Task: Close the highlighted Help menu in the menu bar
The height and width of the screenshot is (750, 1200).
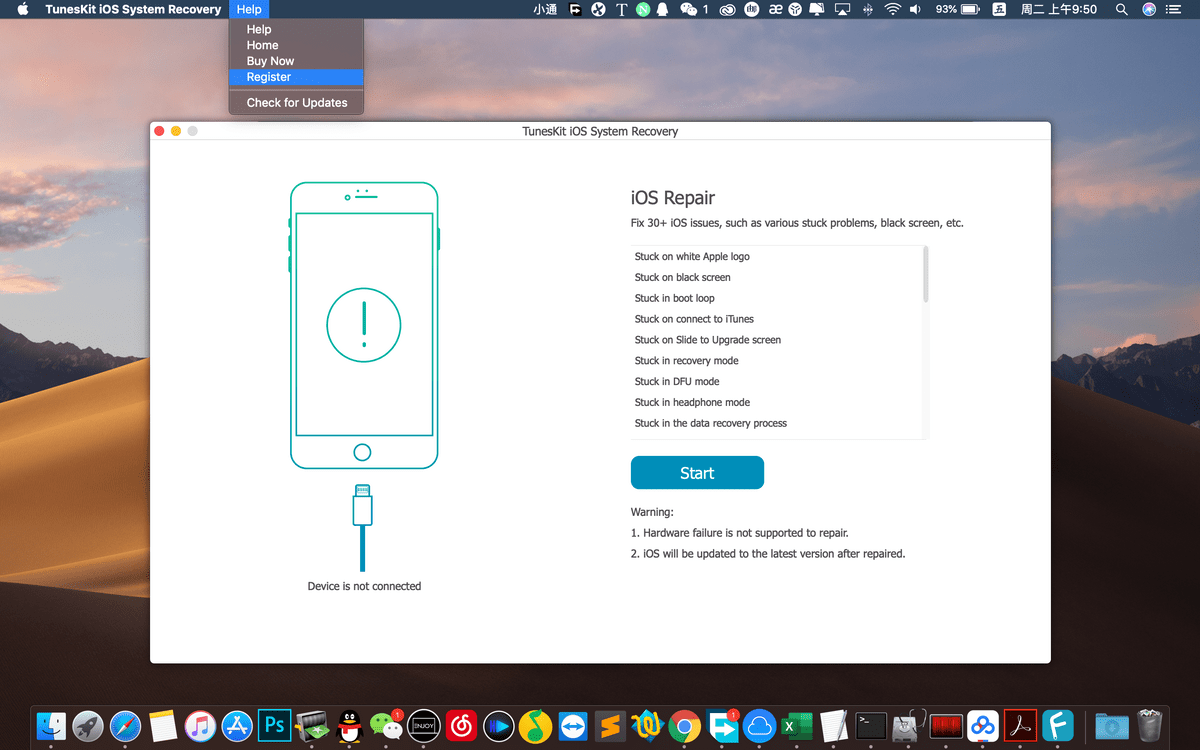Action: coord(249,10)
